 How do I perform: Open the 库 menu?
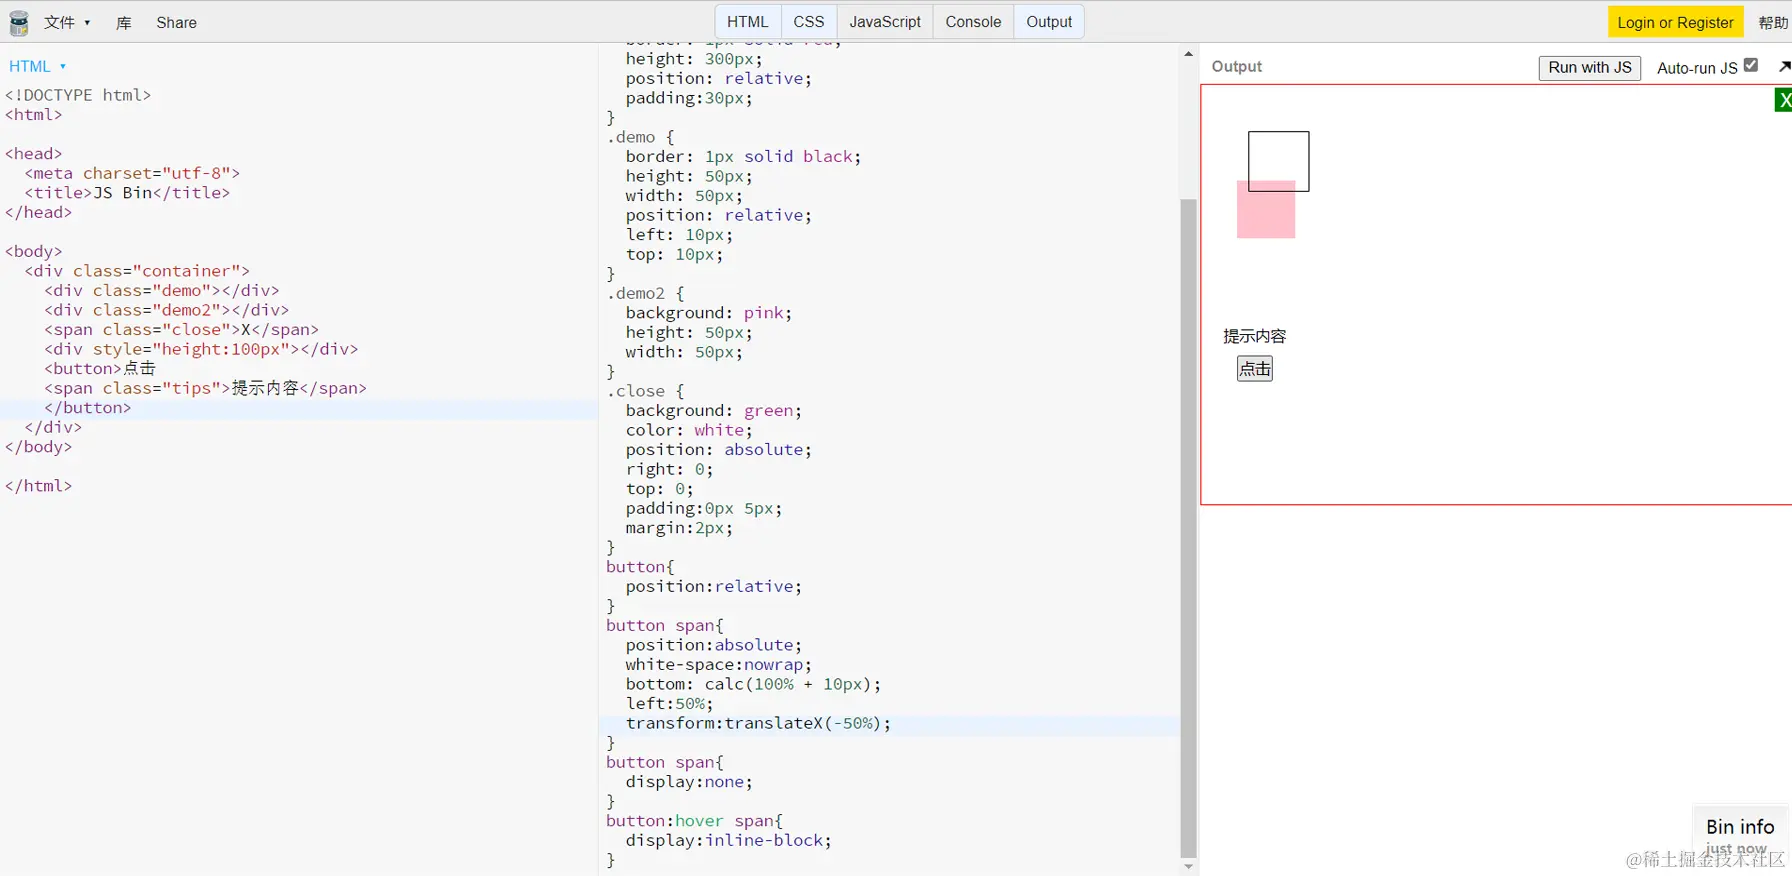coord(124,22)
